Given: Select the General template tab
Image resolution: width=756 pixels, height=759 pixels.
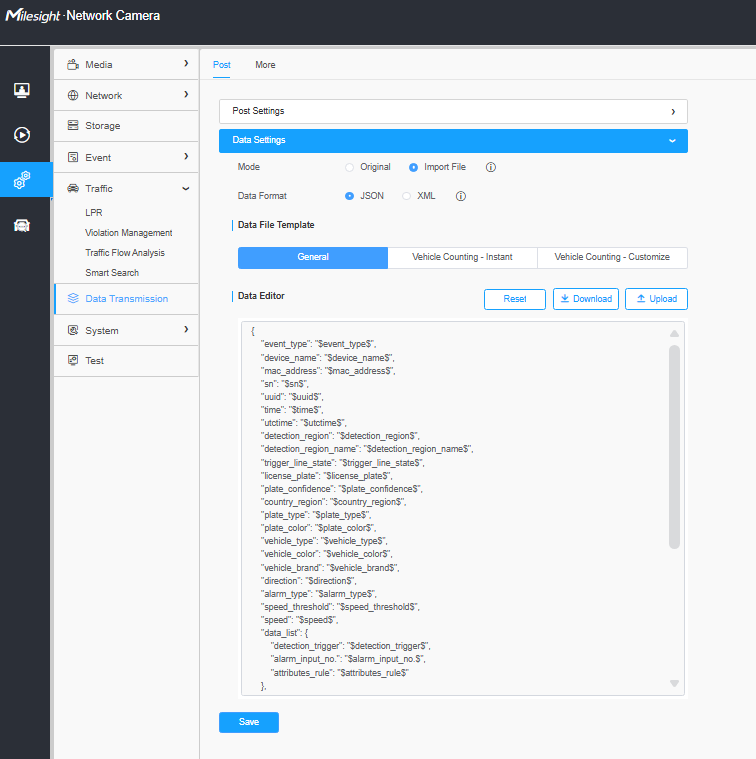Looking at the screenshot, I should [x=313, y=258].
